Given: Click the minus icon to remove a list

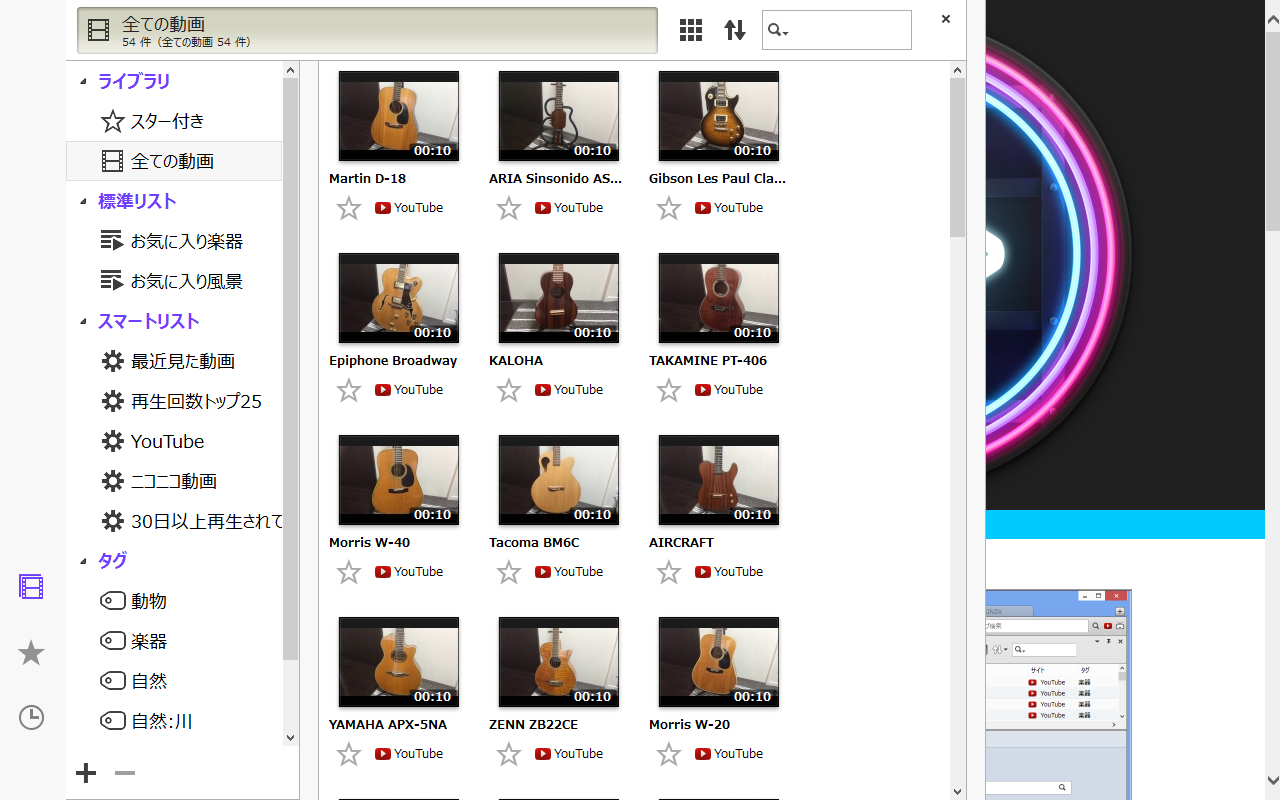Looking at the screenshot, I should (125, 773).
